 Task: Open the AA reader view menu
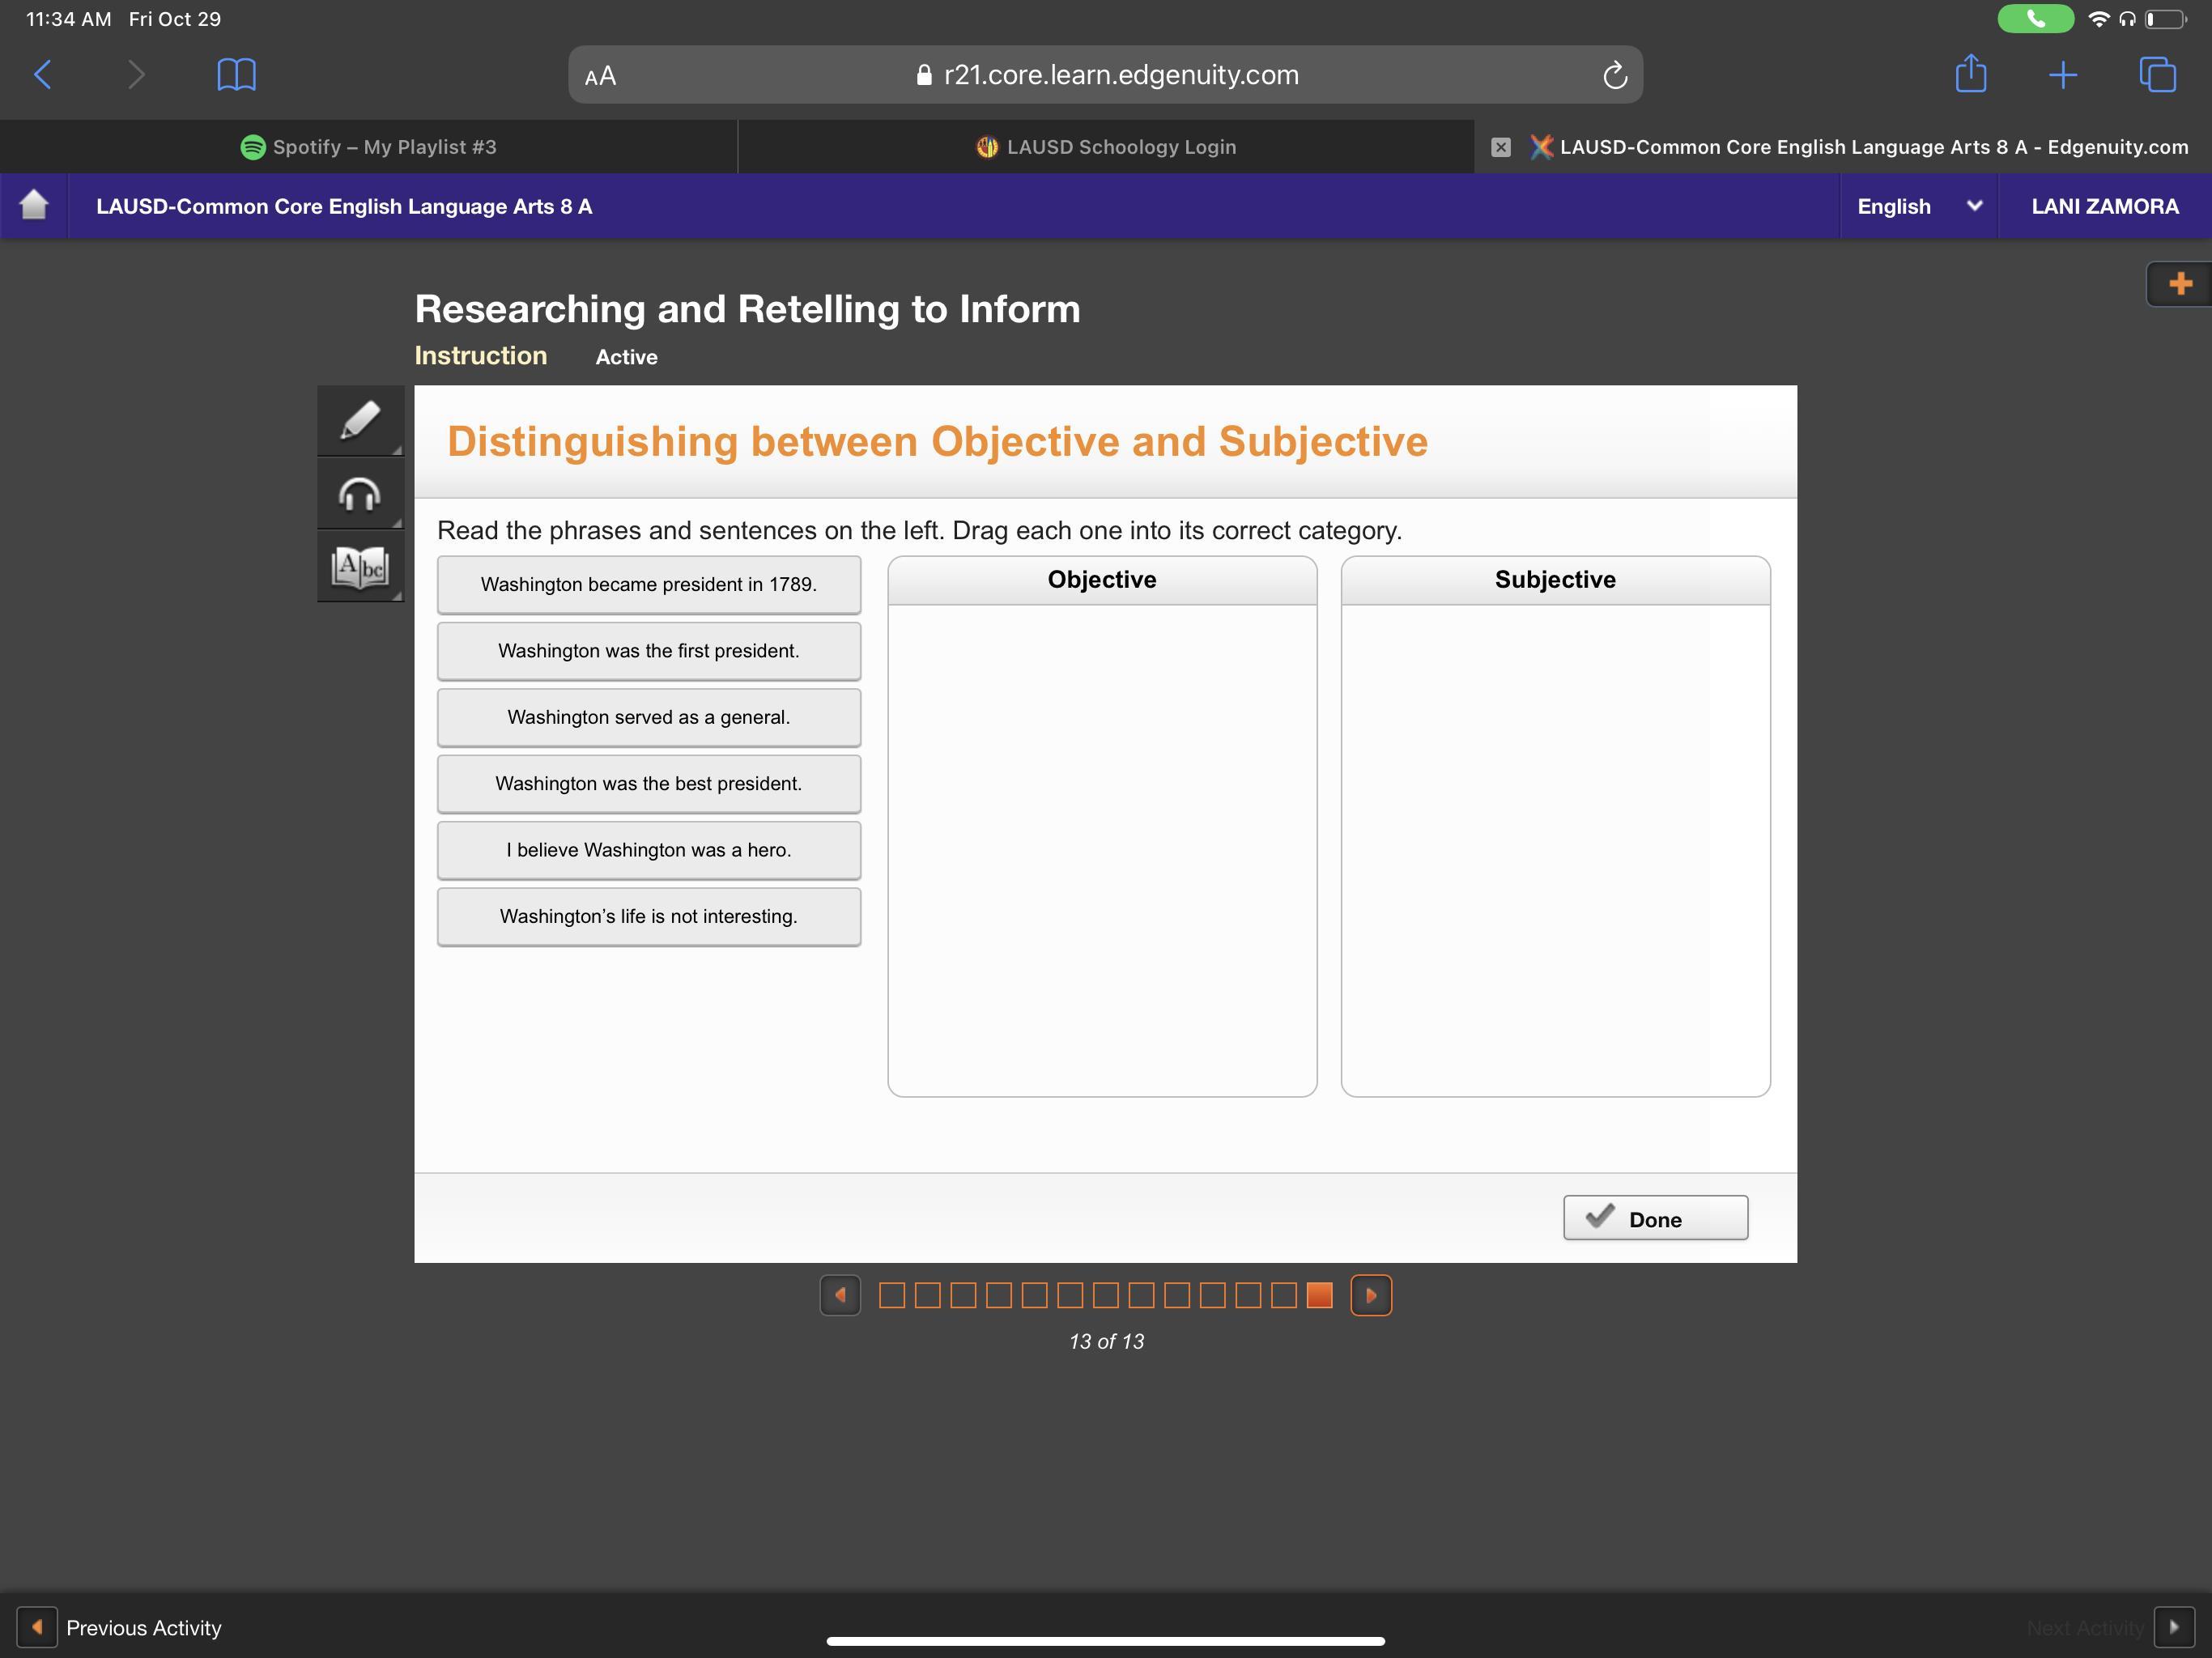pos(600,76)
